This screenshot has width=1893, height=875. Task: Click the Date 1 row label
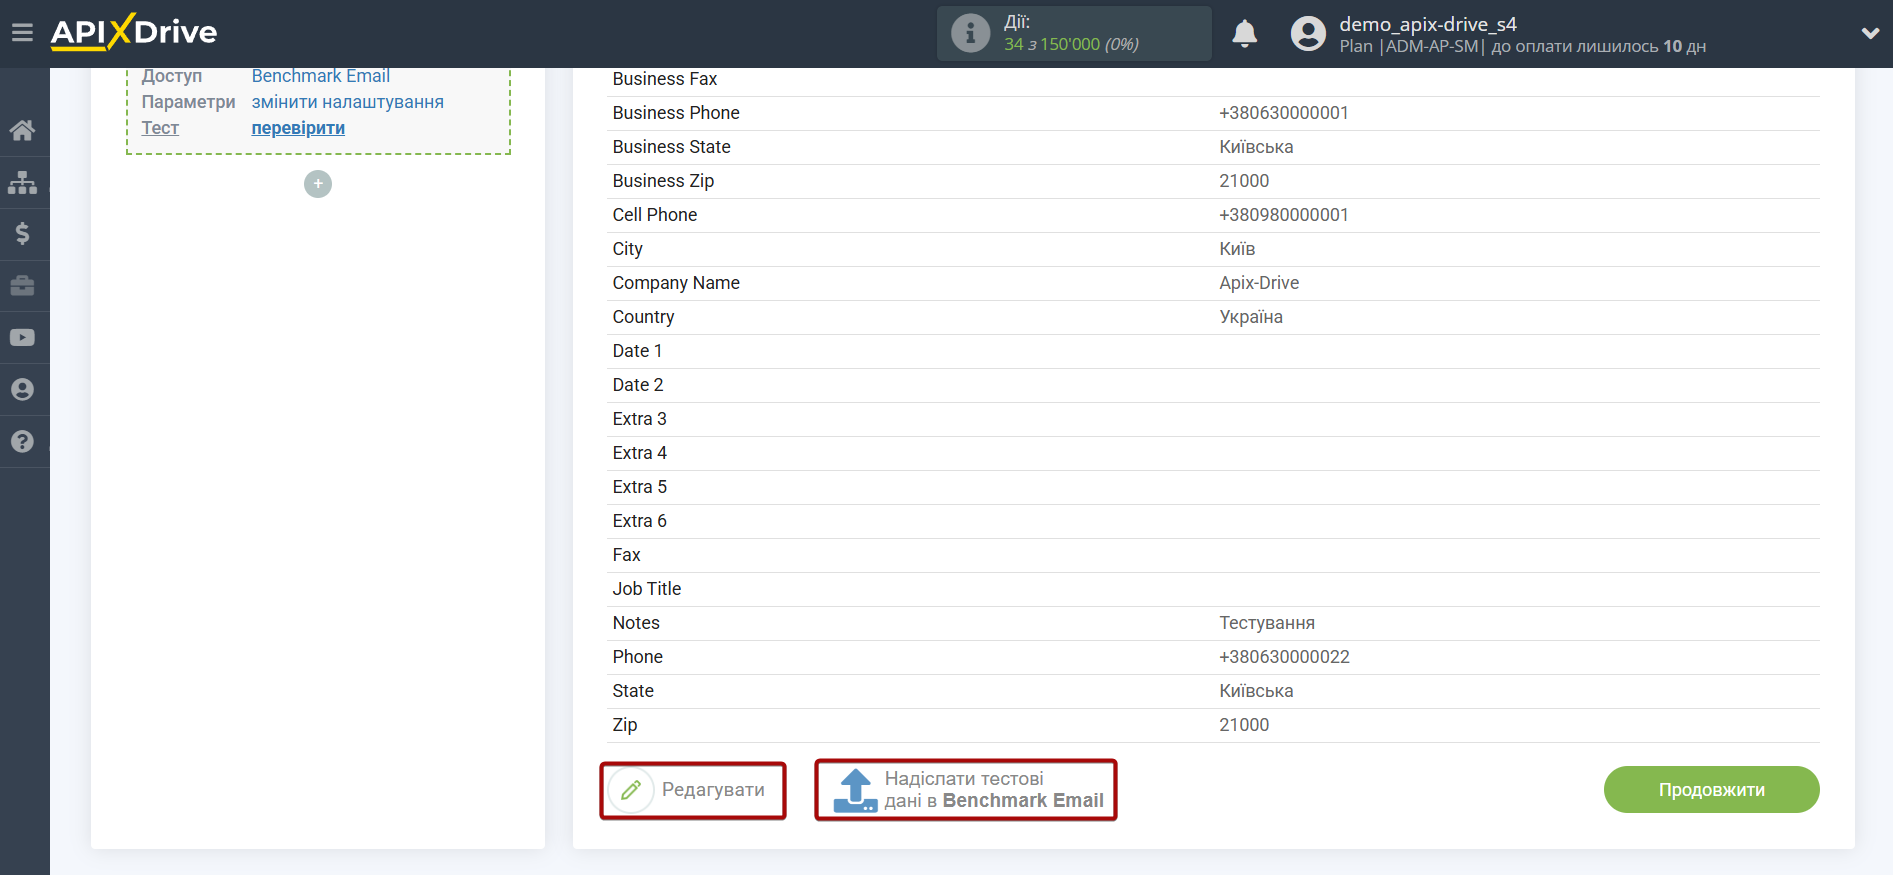637,351
